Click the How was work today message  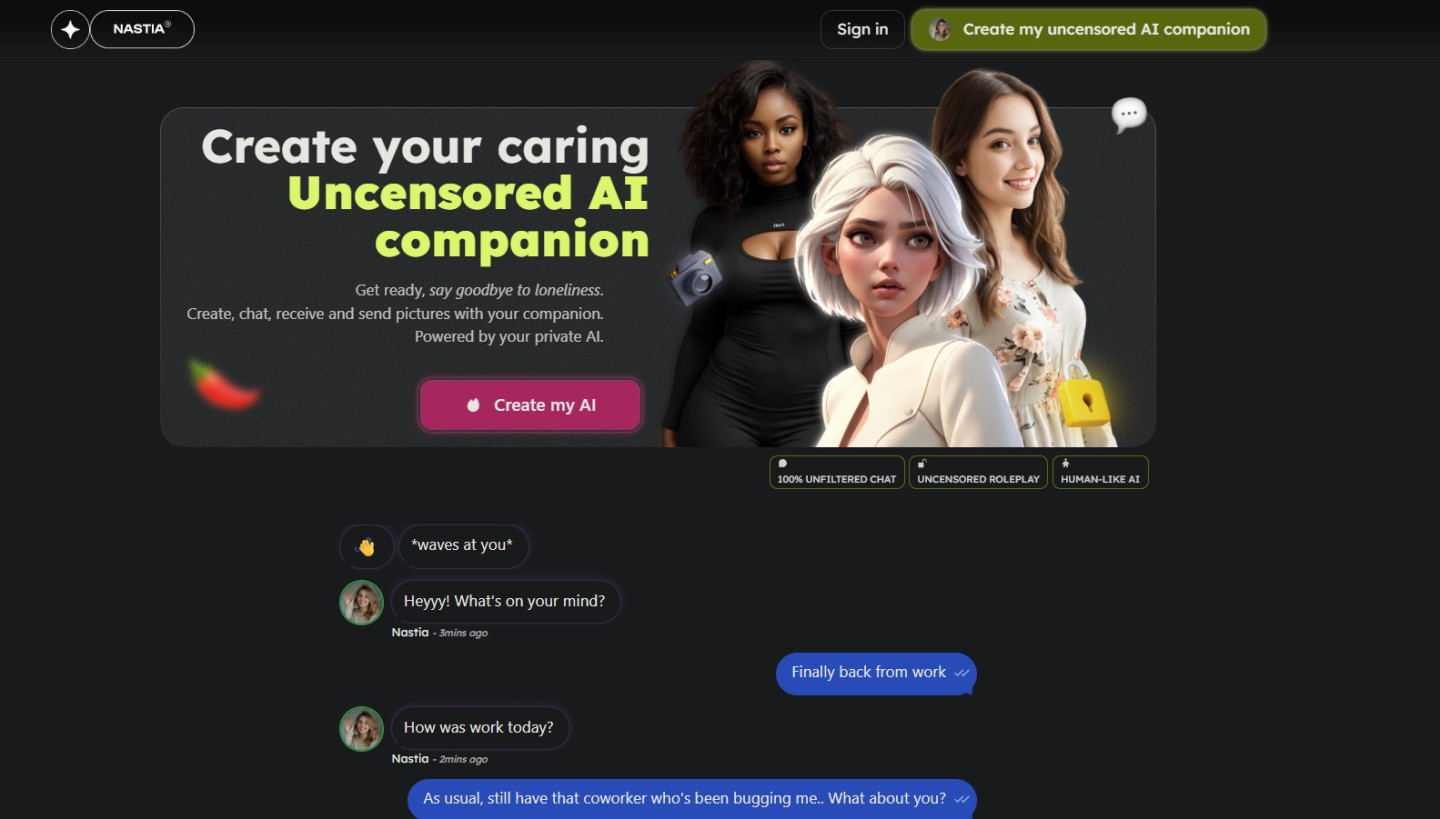[x=480, y=728]
